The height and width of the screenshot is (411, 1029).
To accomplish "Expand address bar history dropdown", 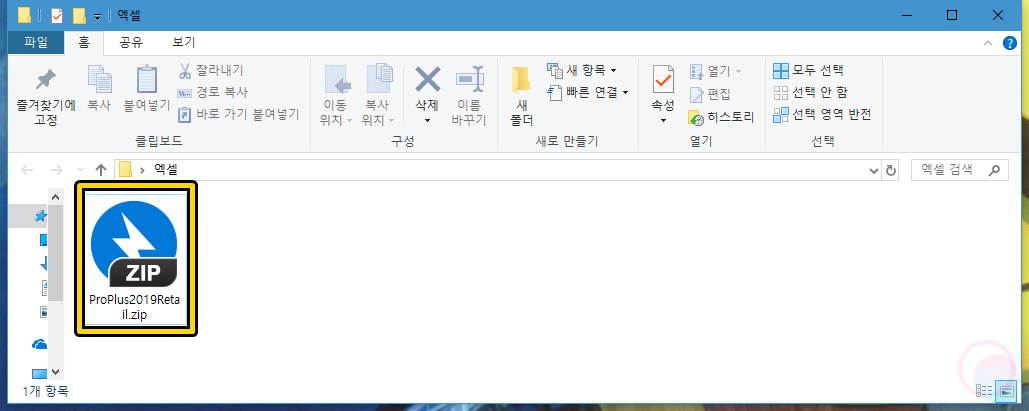I will (x=873, y=171).
